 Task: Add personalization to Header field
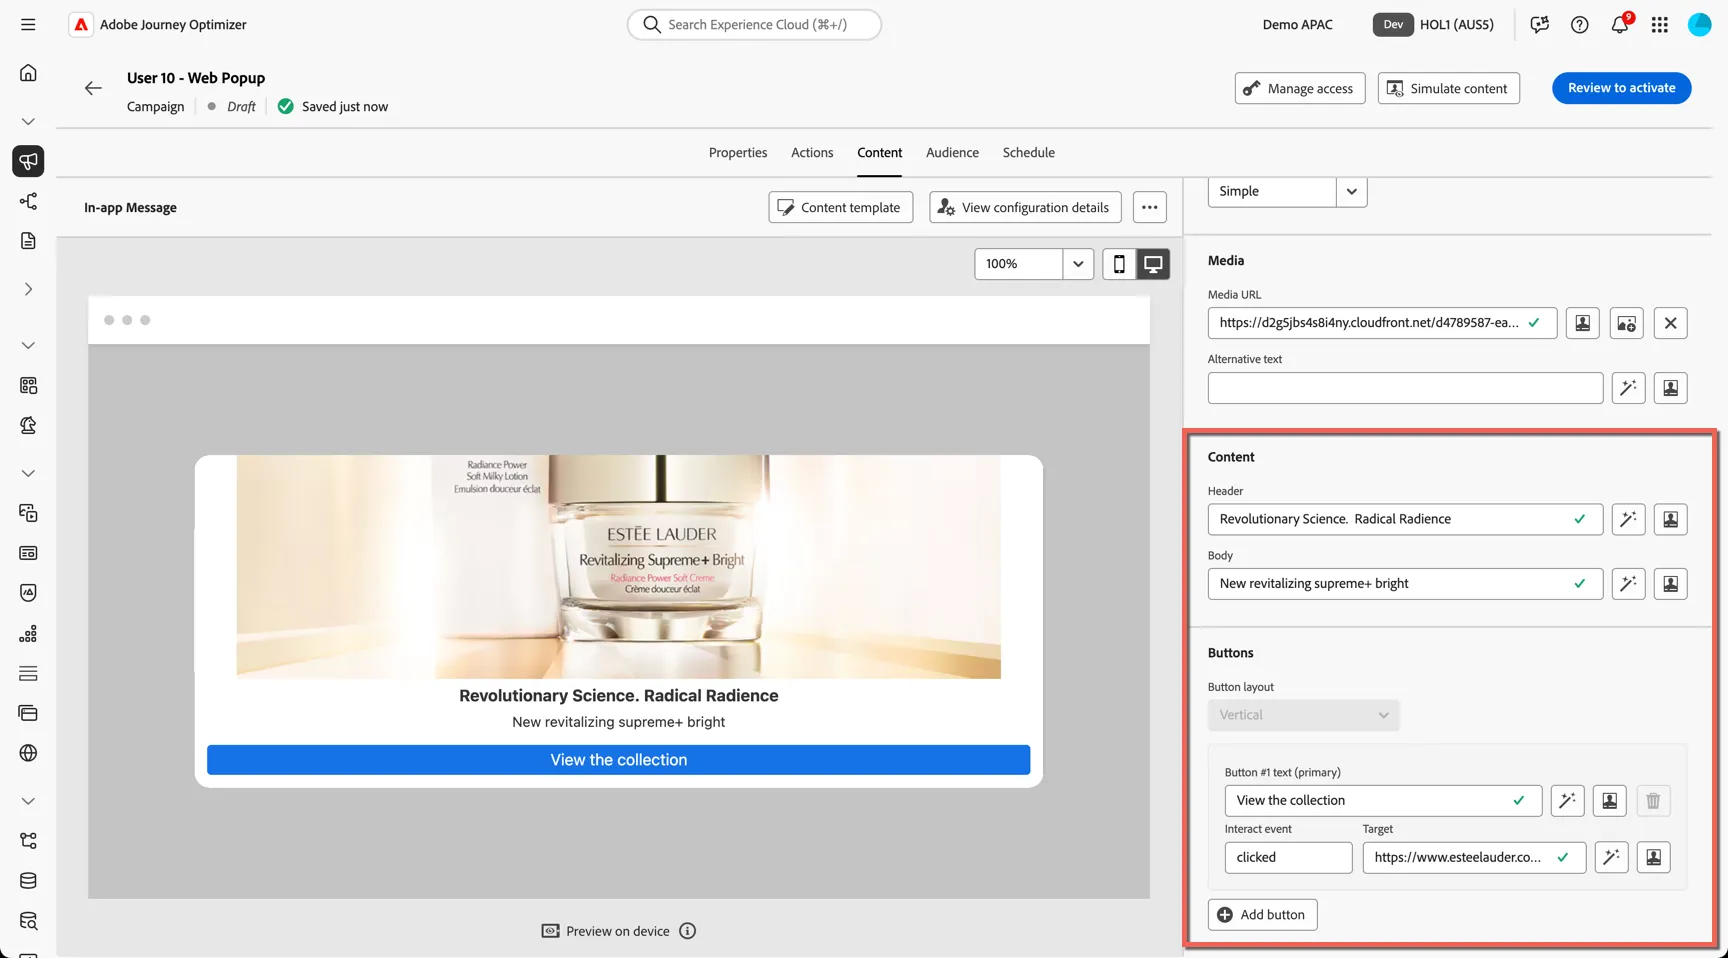[x=1670, y=519]
